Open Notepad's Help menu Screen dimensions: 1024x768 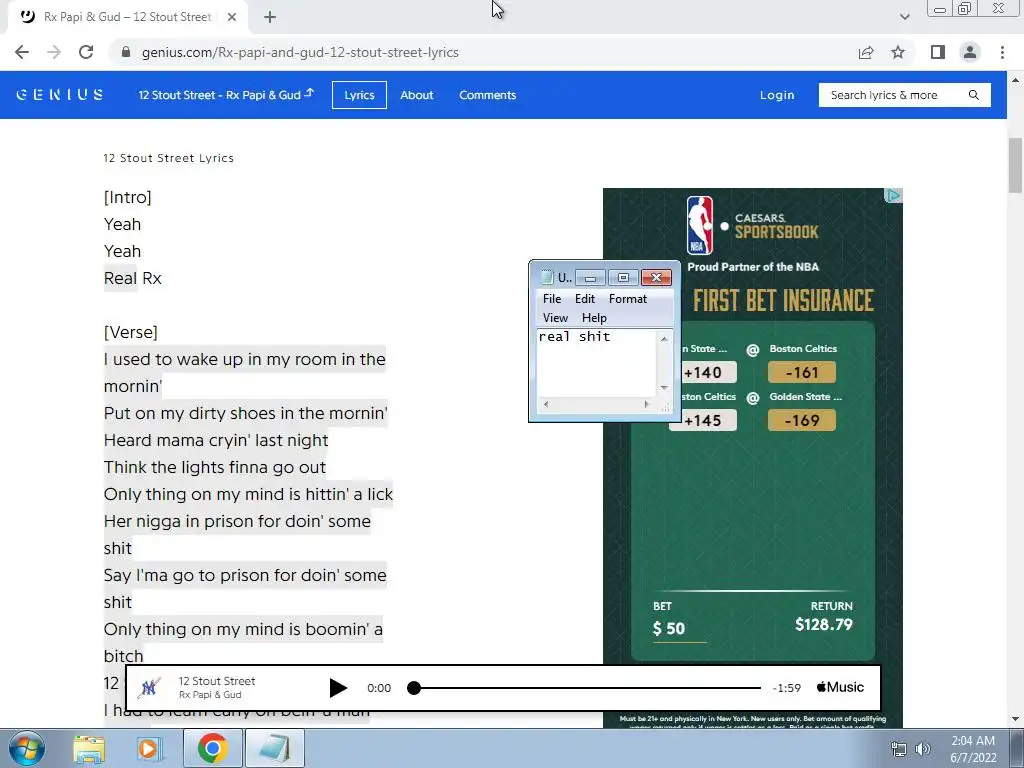594,317
